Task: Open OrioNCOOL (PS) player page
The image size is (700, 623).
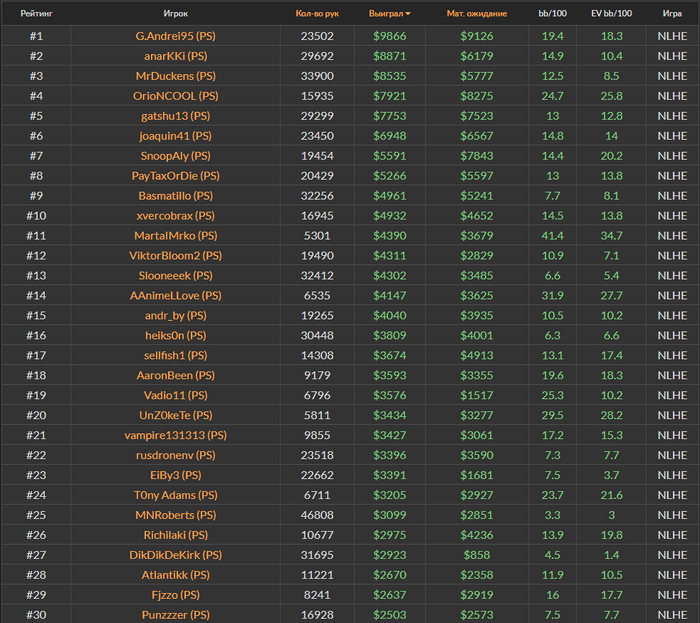Action: click(175, 96)
